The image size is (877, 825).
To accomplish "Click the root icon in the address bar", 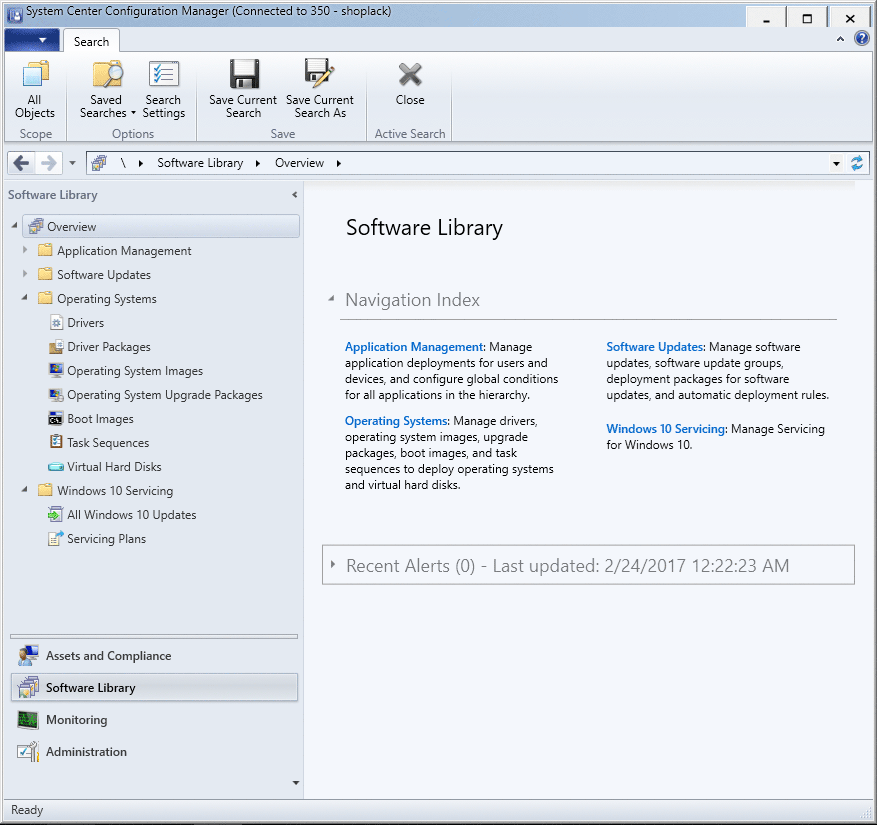I will [x=100, y=163].
